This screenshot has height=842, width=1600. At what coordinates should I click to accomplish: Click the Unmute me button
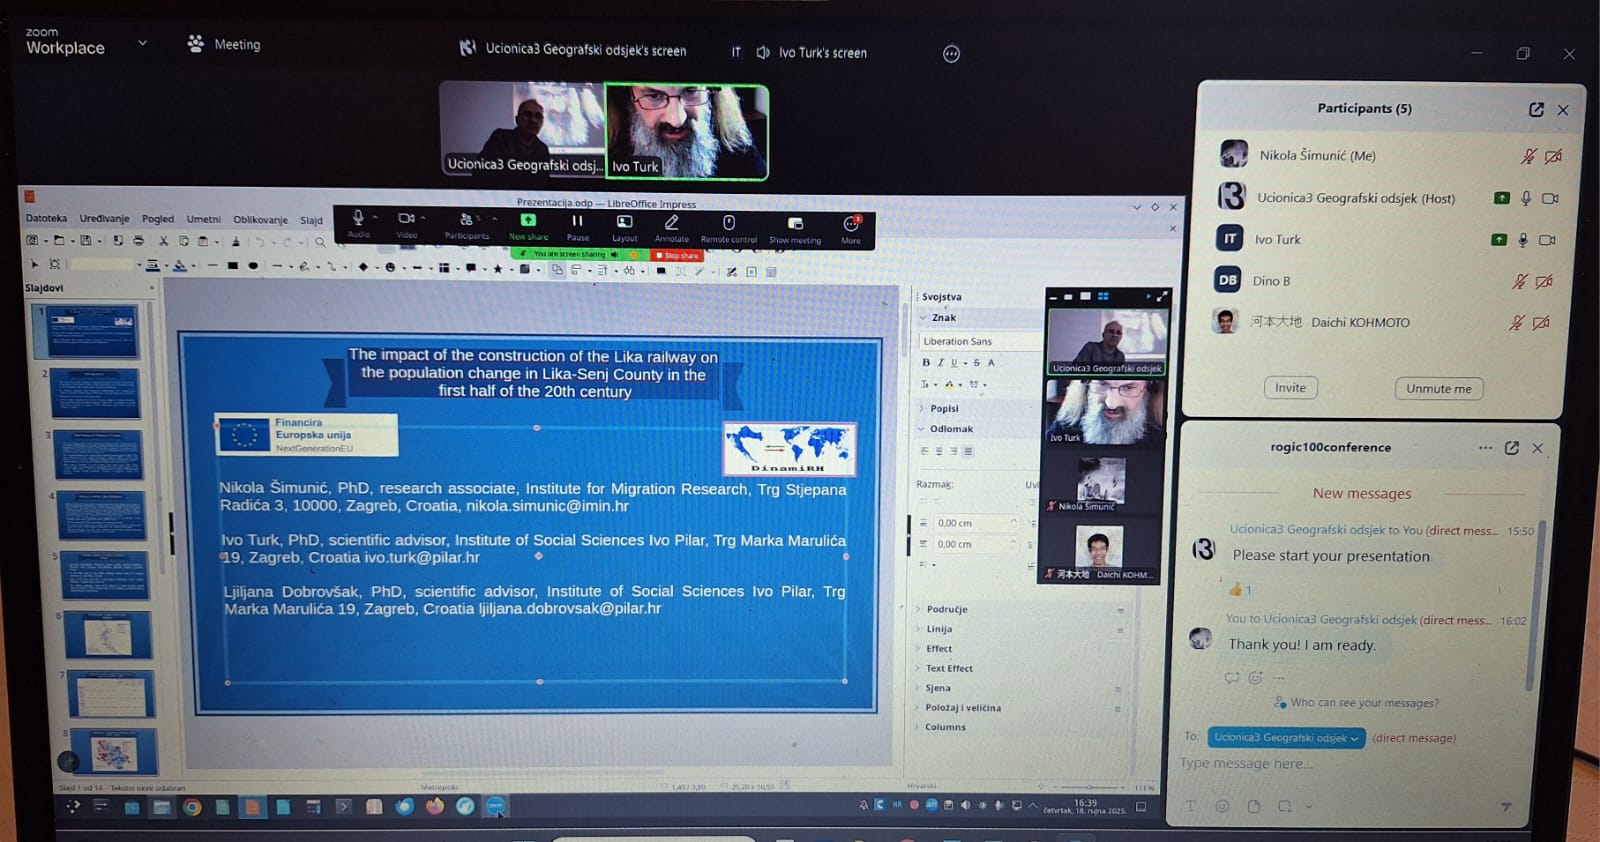[1438, 389]
